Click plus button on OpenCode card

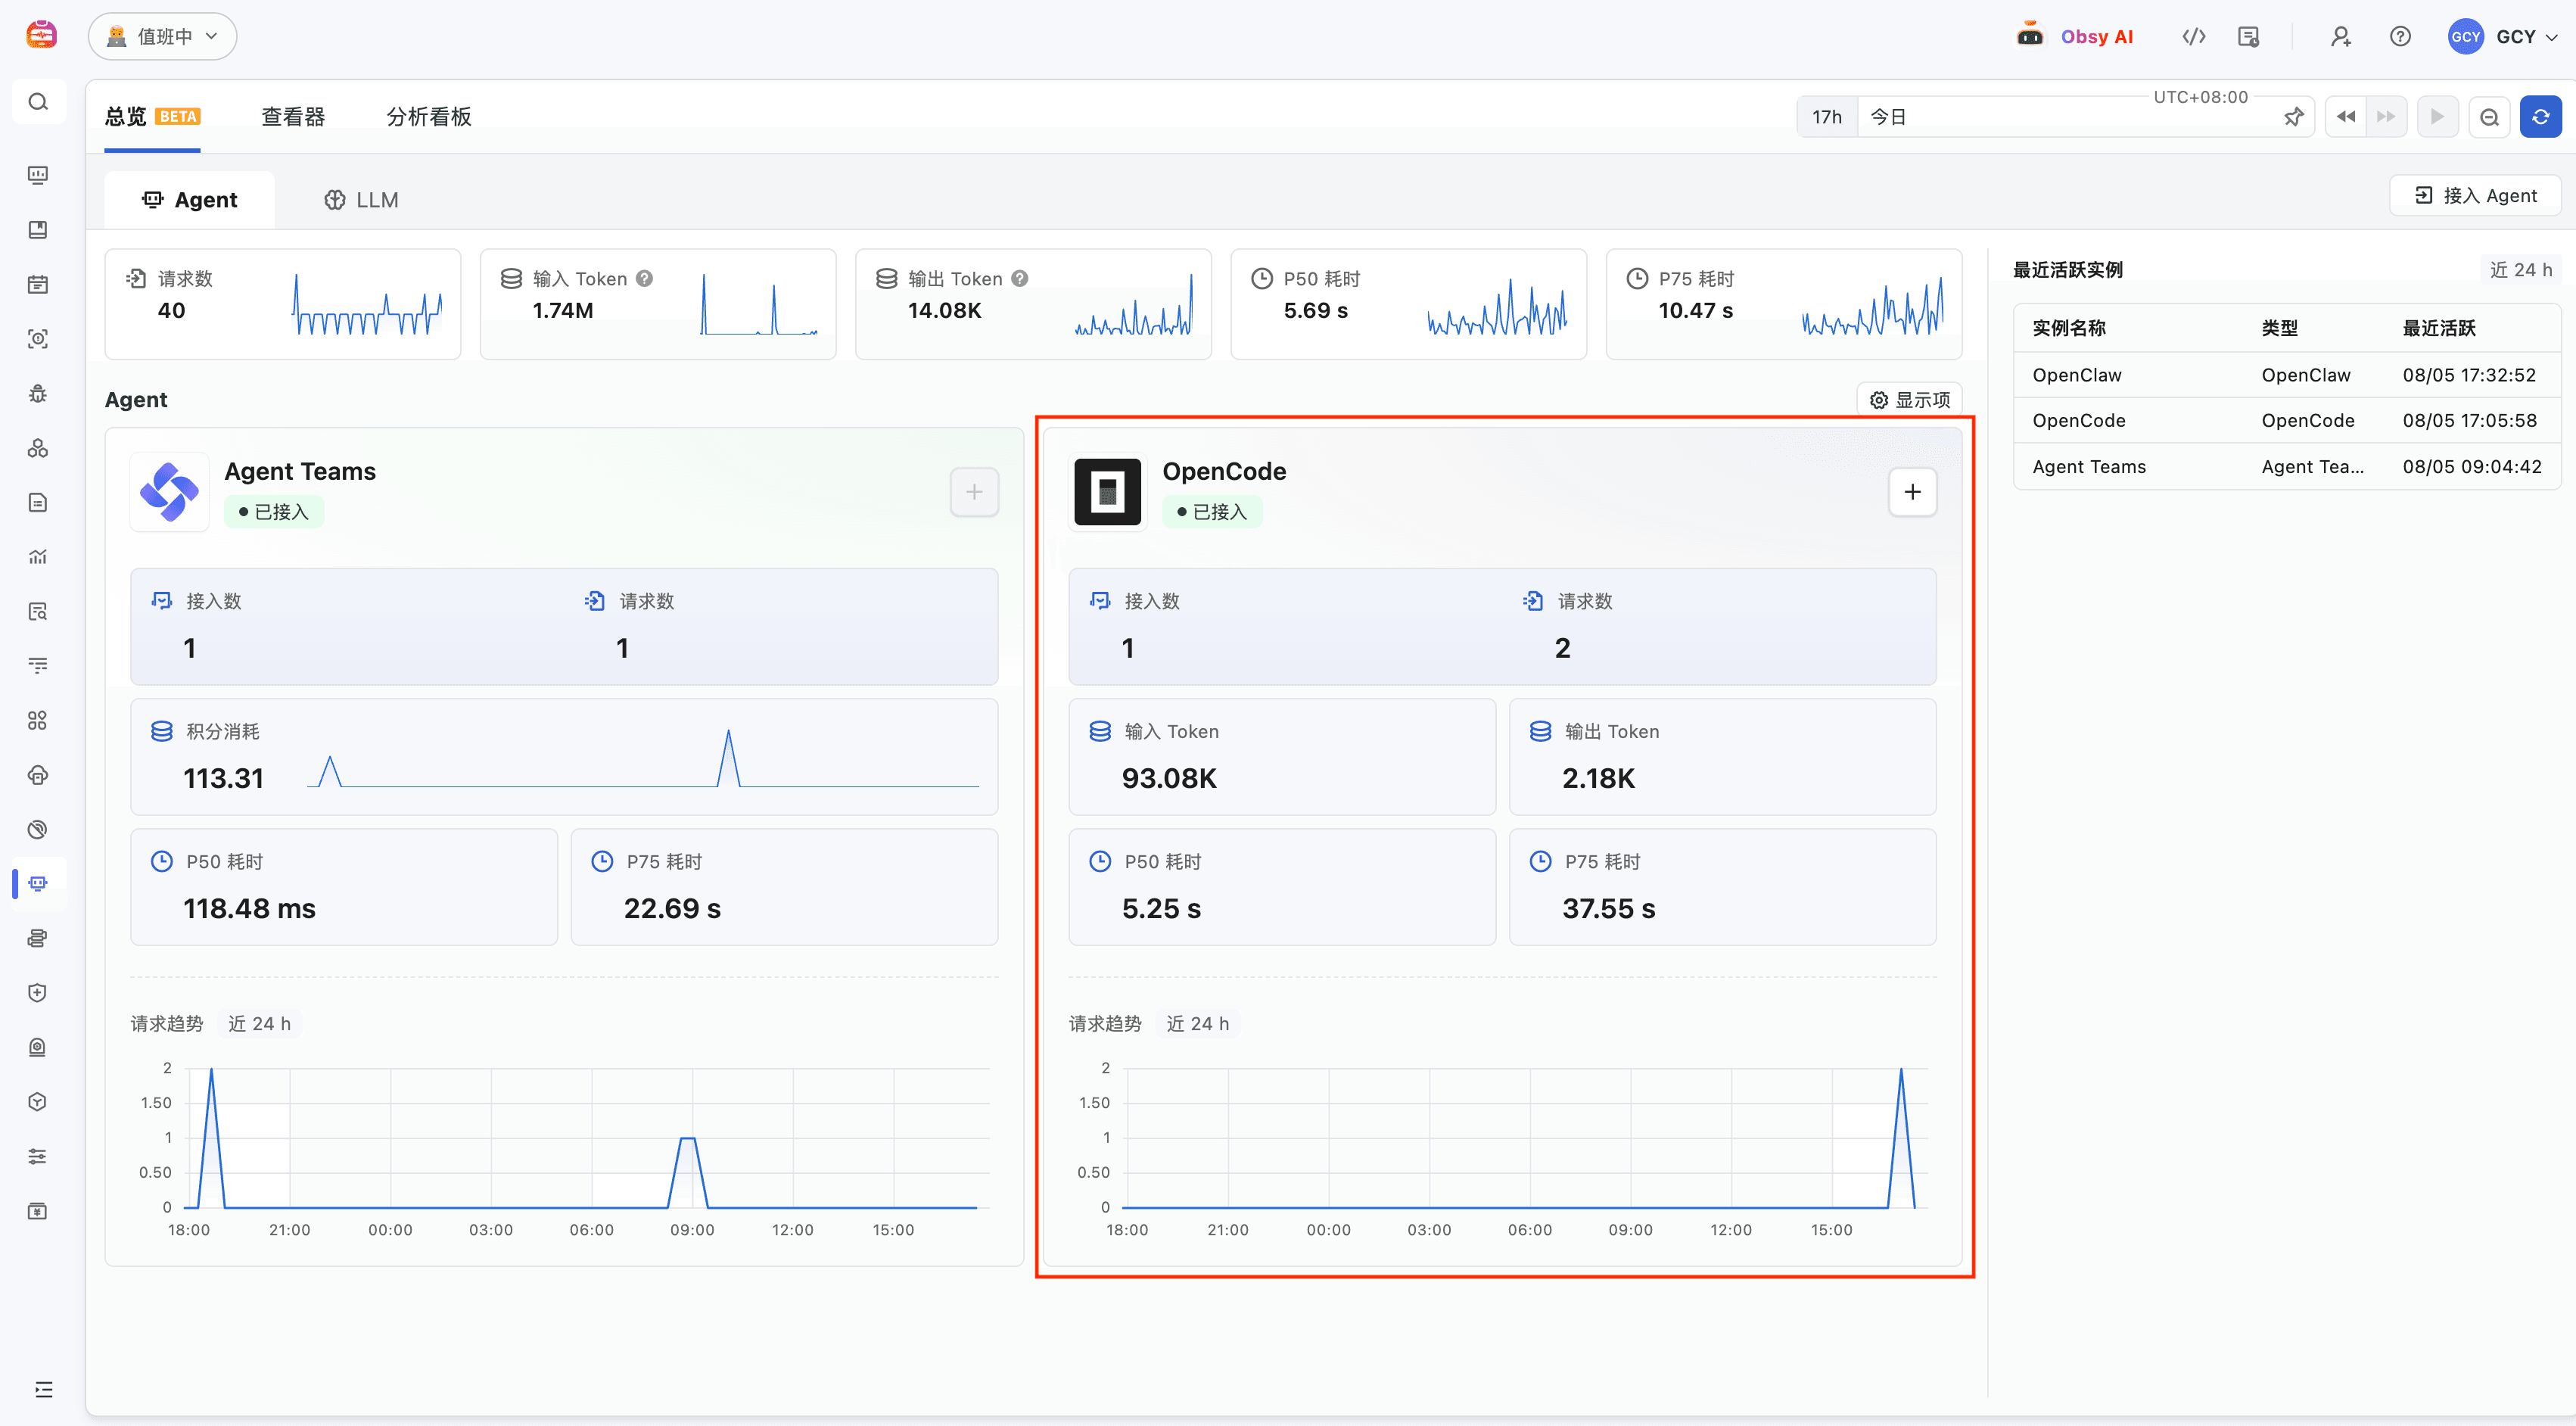click(1912, 491)
